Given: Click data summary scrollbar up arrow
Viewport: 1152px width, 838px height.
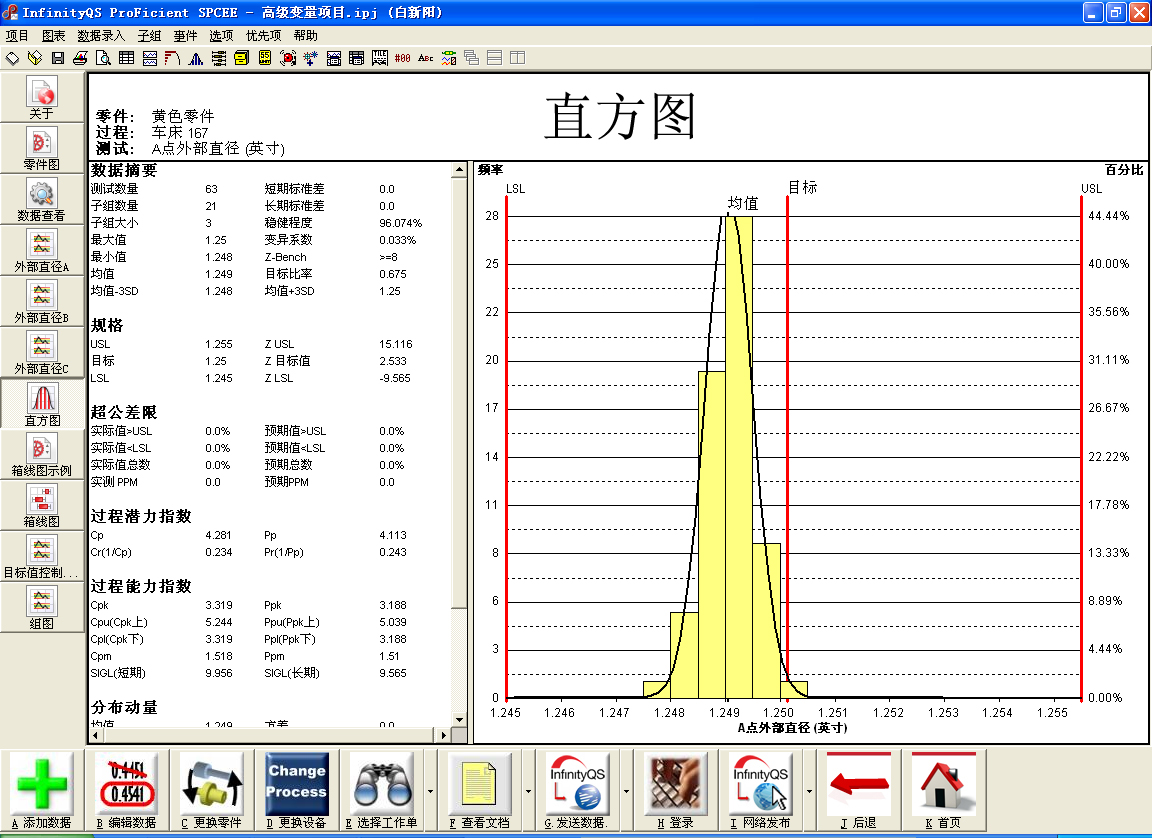Looking at the screenshot, I should coord(459,170).
